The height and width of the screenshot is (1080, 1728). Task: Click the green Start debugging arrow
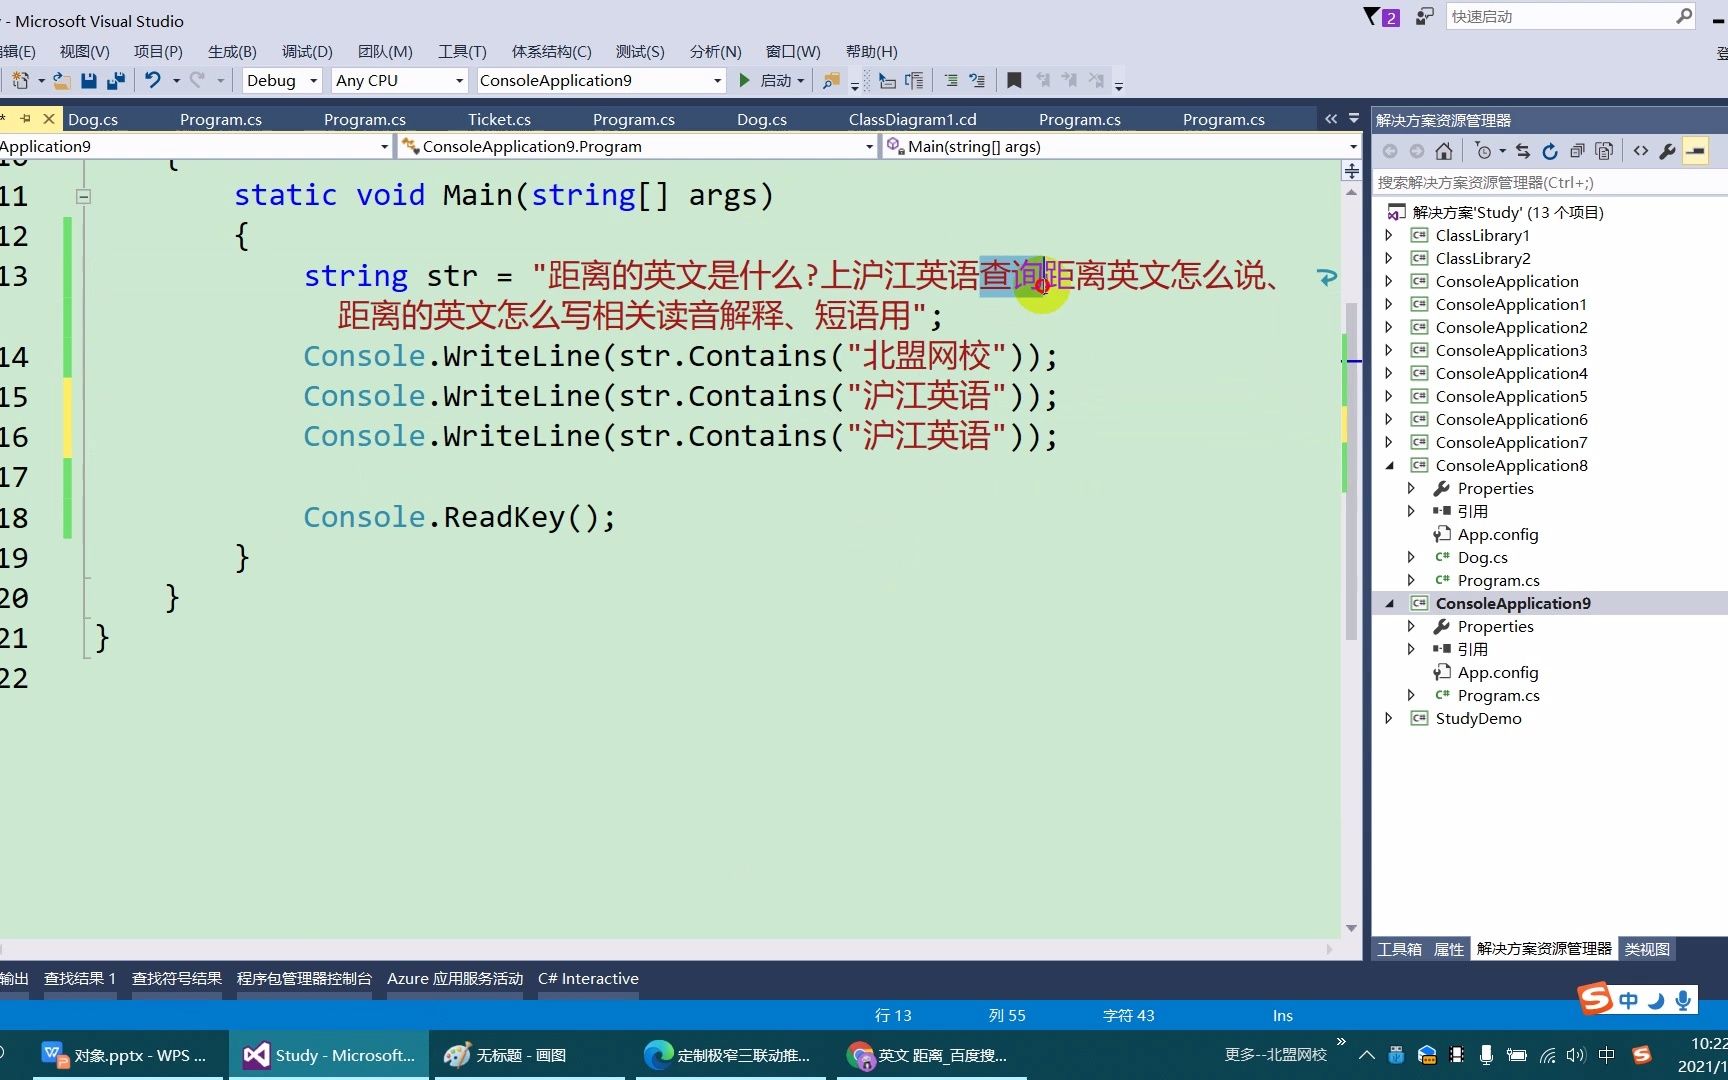(x=744, y=80)
